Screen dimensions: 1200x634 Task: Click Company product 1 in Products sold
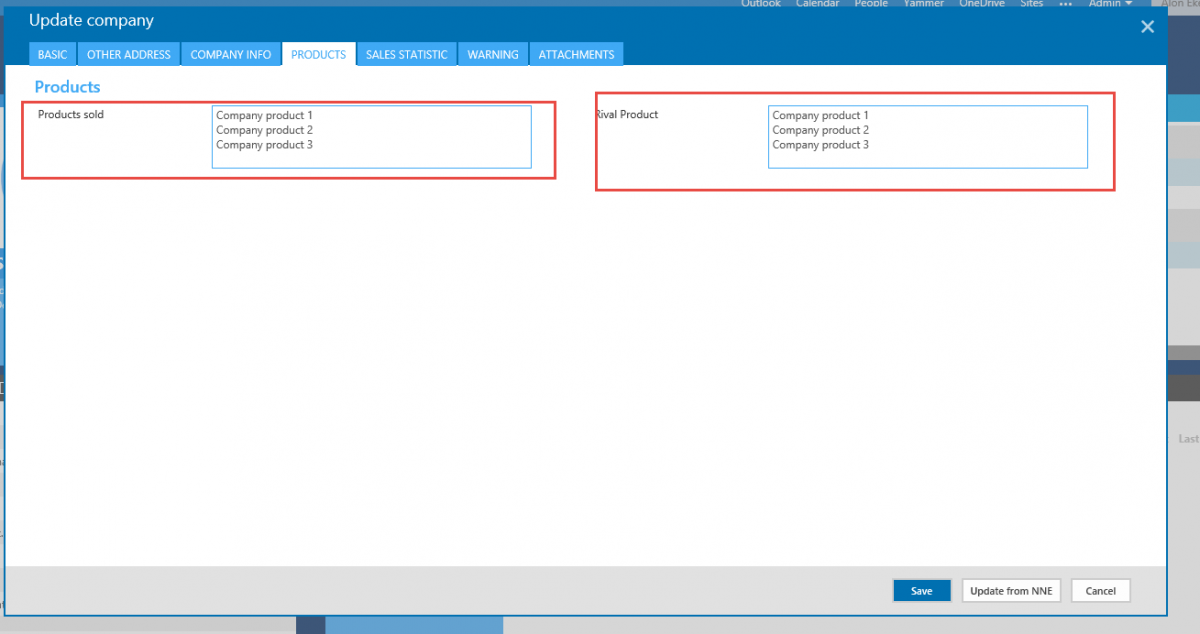pyautogui.click(x=264, y=116)
